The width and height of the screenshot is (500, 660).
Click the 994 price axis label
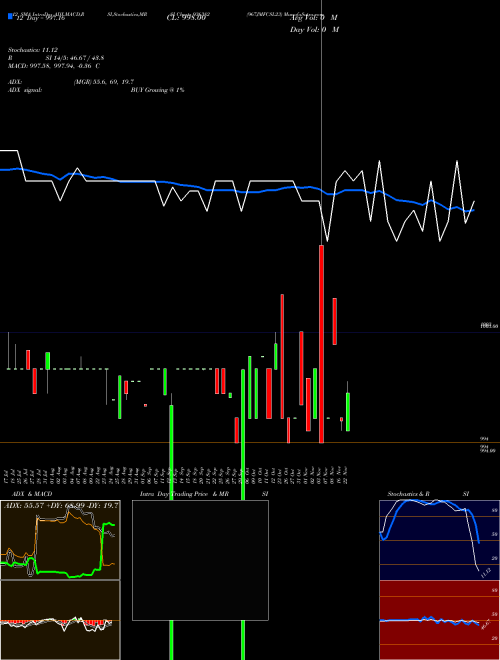(484, 439)
